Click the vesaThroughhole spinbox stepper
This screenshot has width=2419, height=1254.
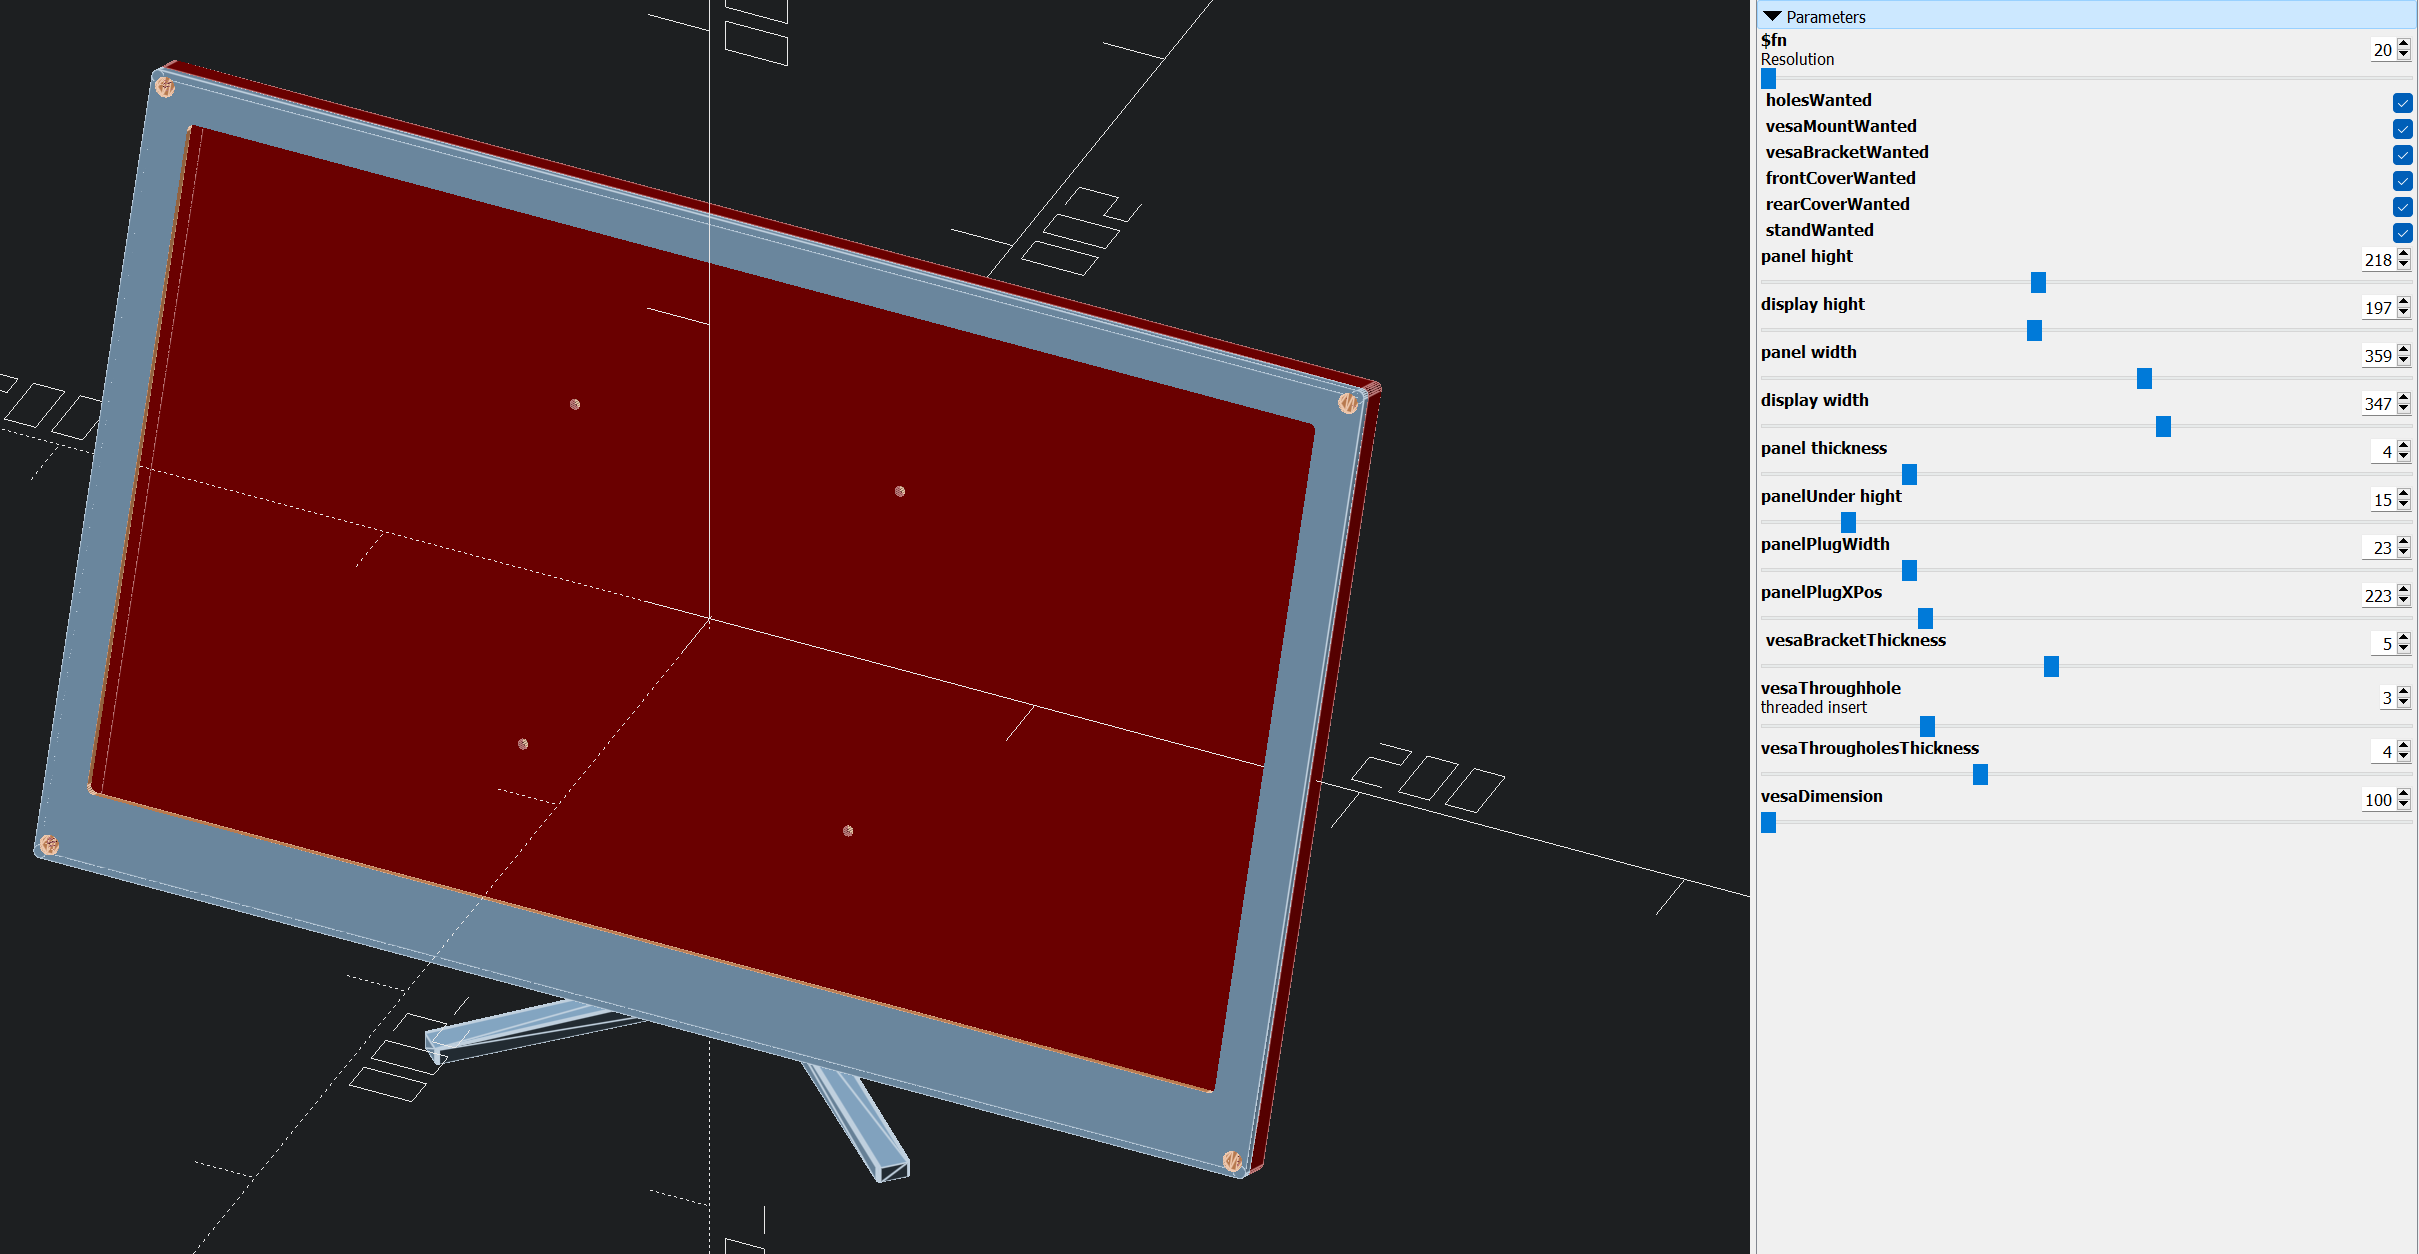[x=2404, y=698]
